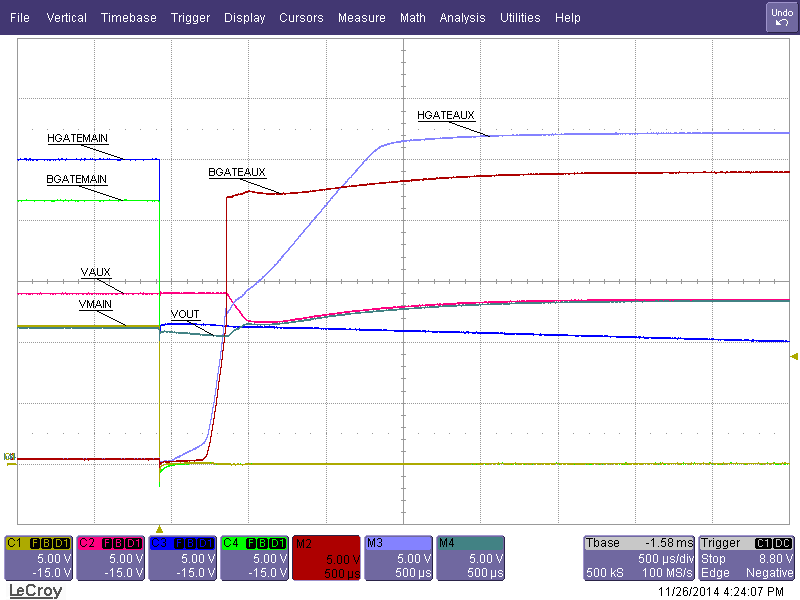Open the Vertical menu

pyautogui.click(x=66, y=17)
